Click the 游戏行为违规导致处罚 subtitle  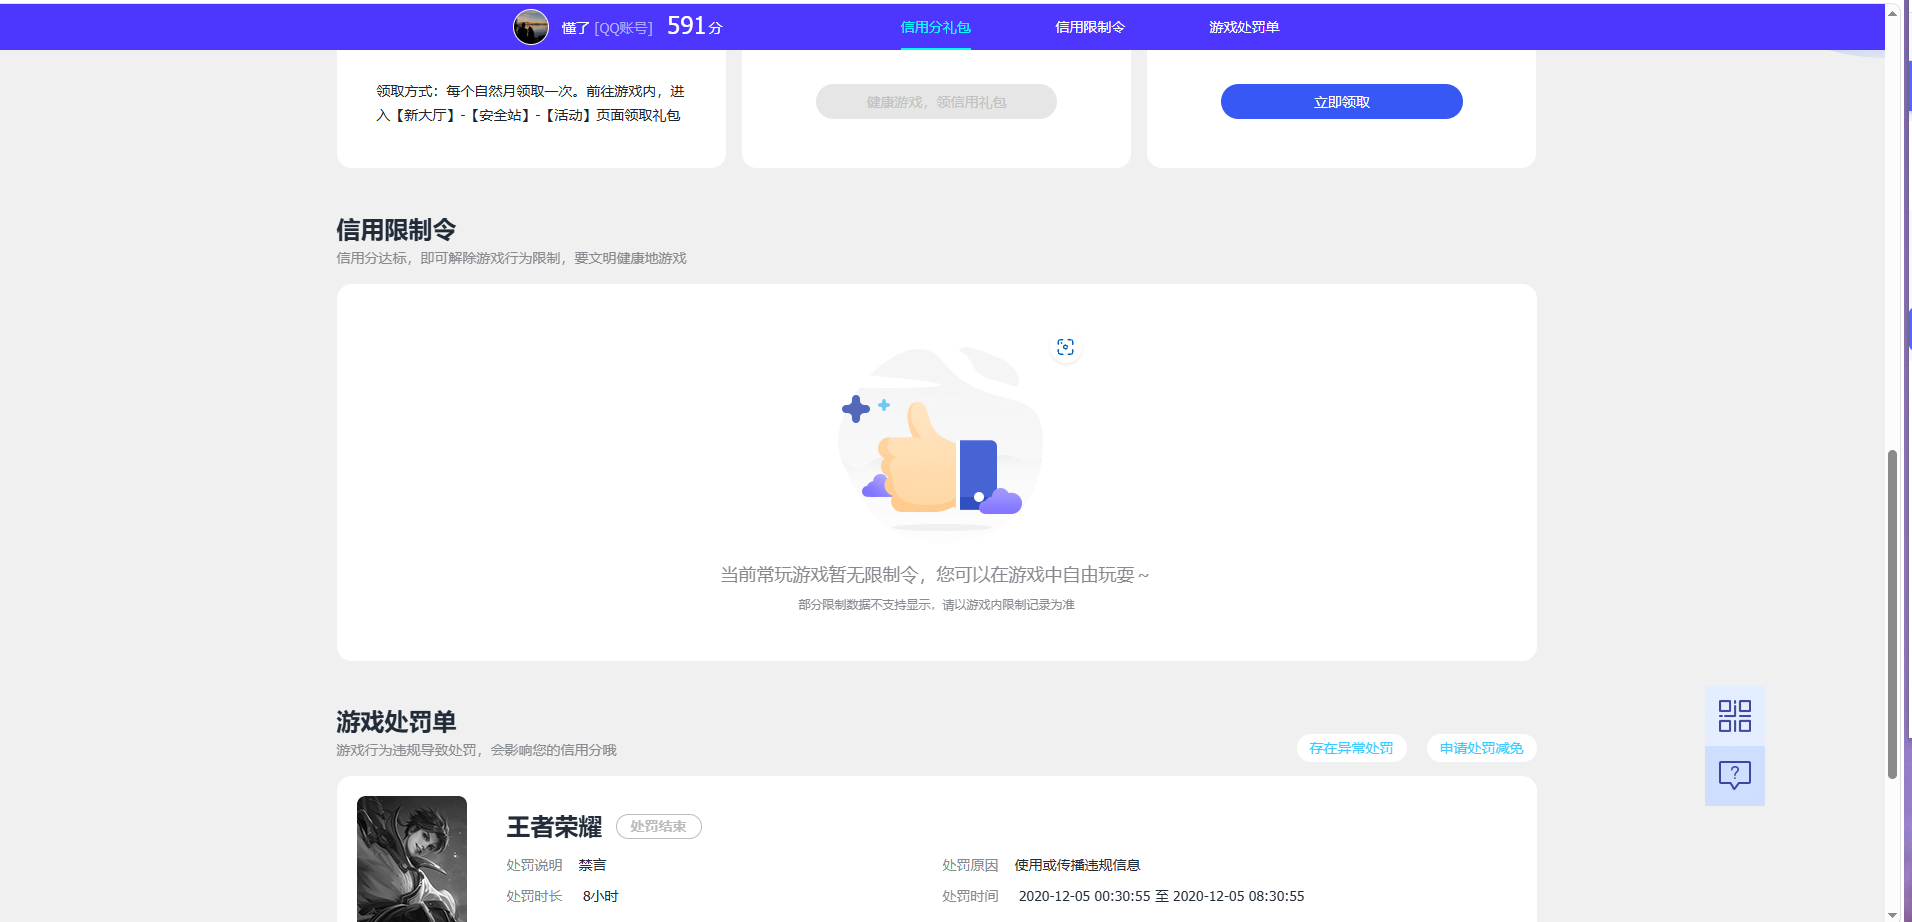pos(476,750)
